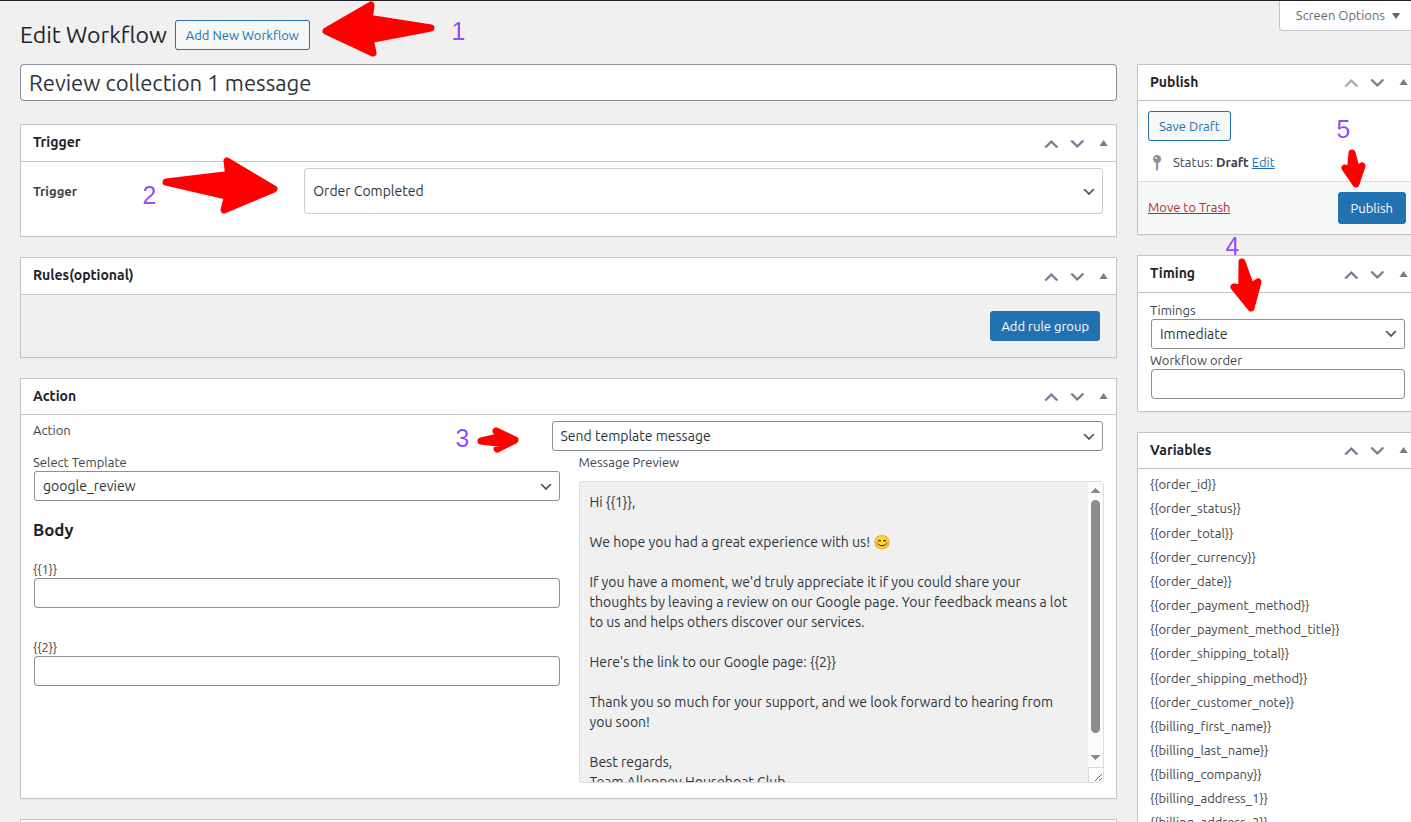
Task: Collapse the Action panel with its toggle triangle
Action: click(1103, 395)
